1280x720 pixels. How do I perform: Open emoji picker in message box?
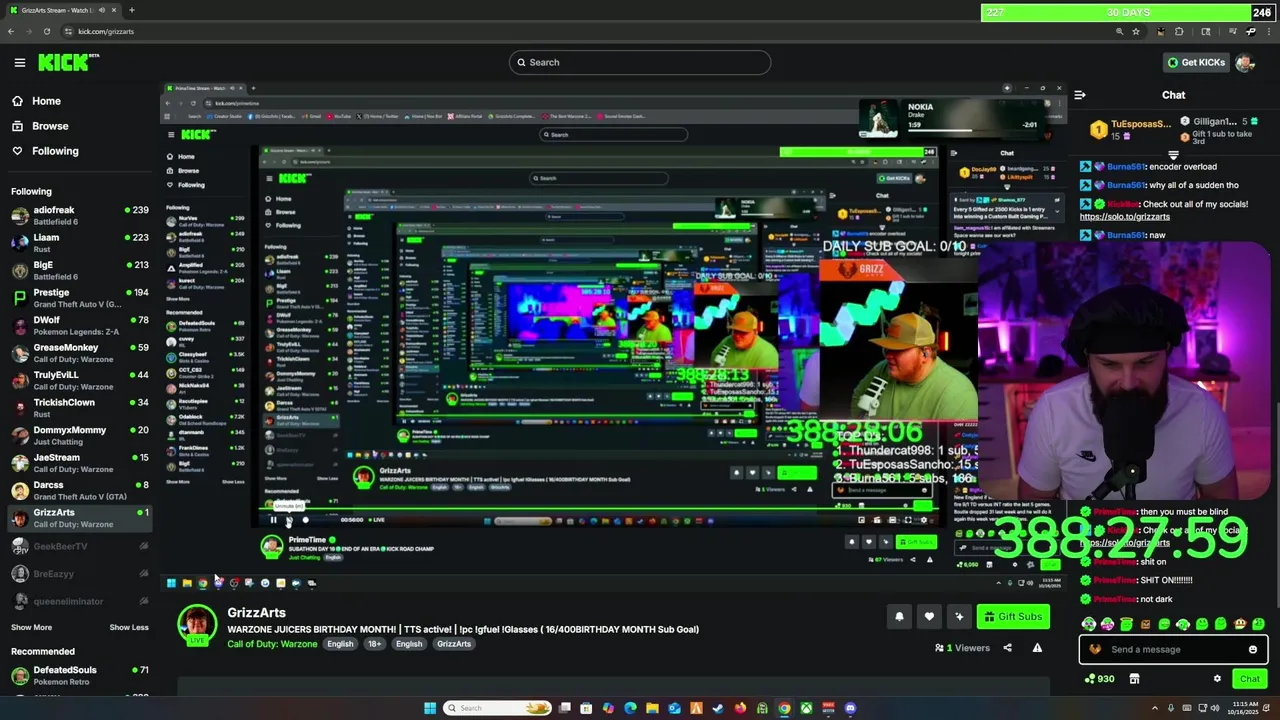(1253, 650)
